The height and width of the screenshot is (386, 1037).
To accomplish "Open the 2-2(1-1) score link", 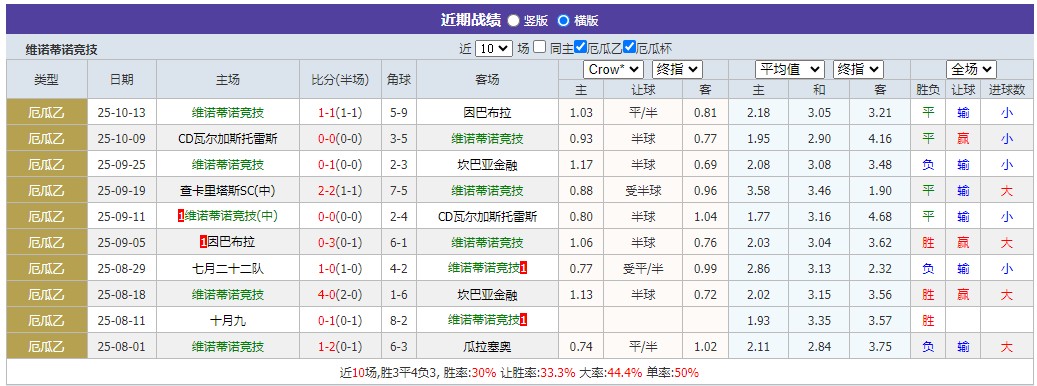I will pyautogui.click(x=340, y=190).
